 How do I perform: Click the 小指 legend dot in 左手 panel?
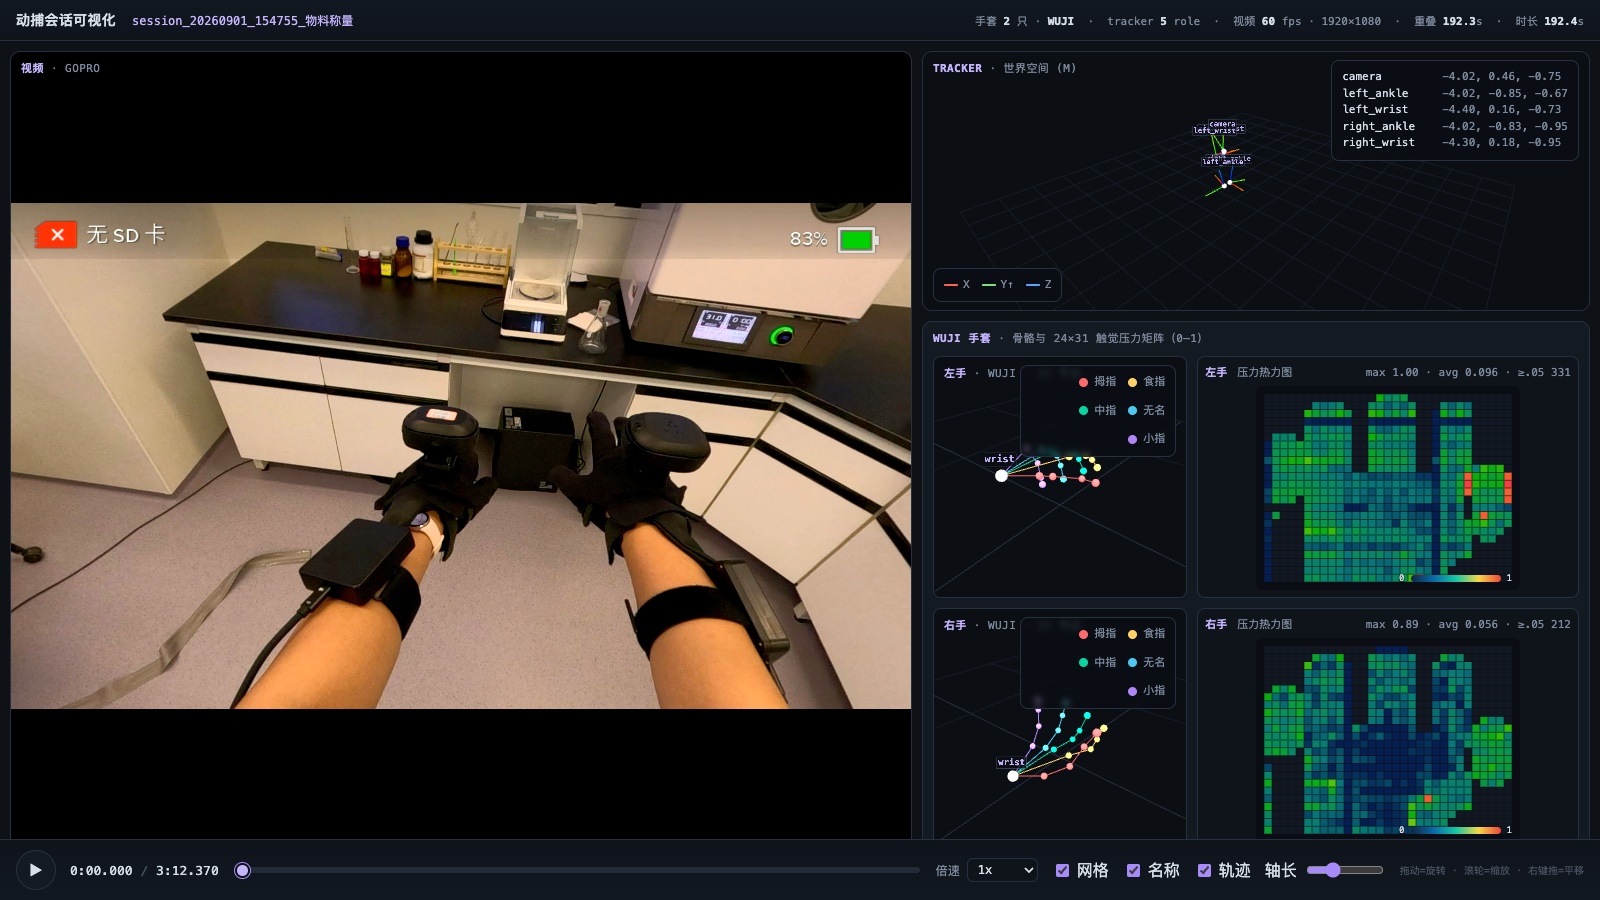pos(1132,439)
